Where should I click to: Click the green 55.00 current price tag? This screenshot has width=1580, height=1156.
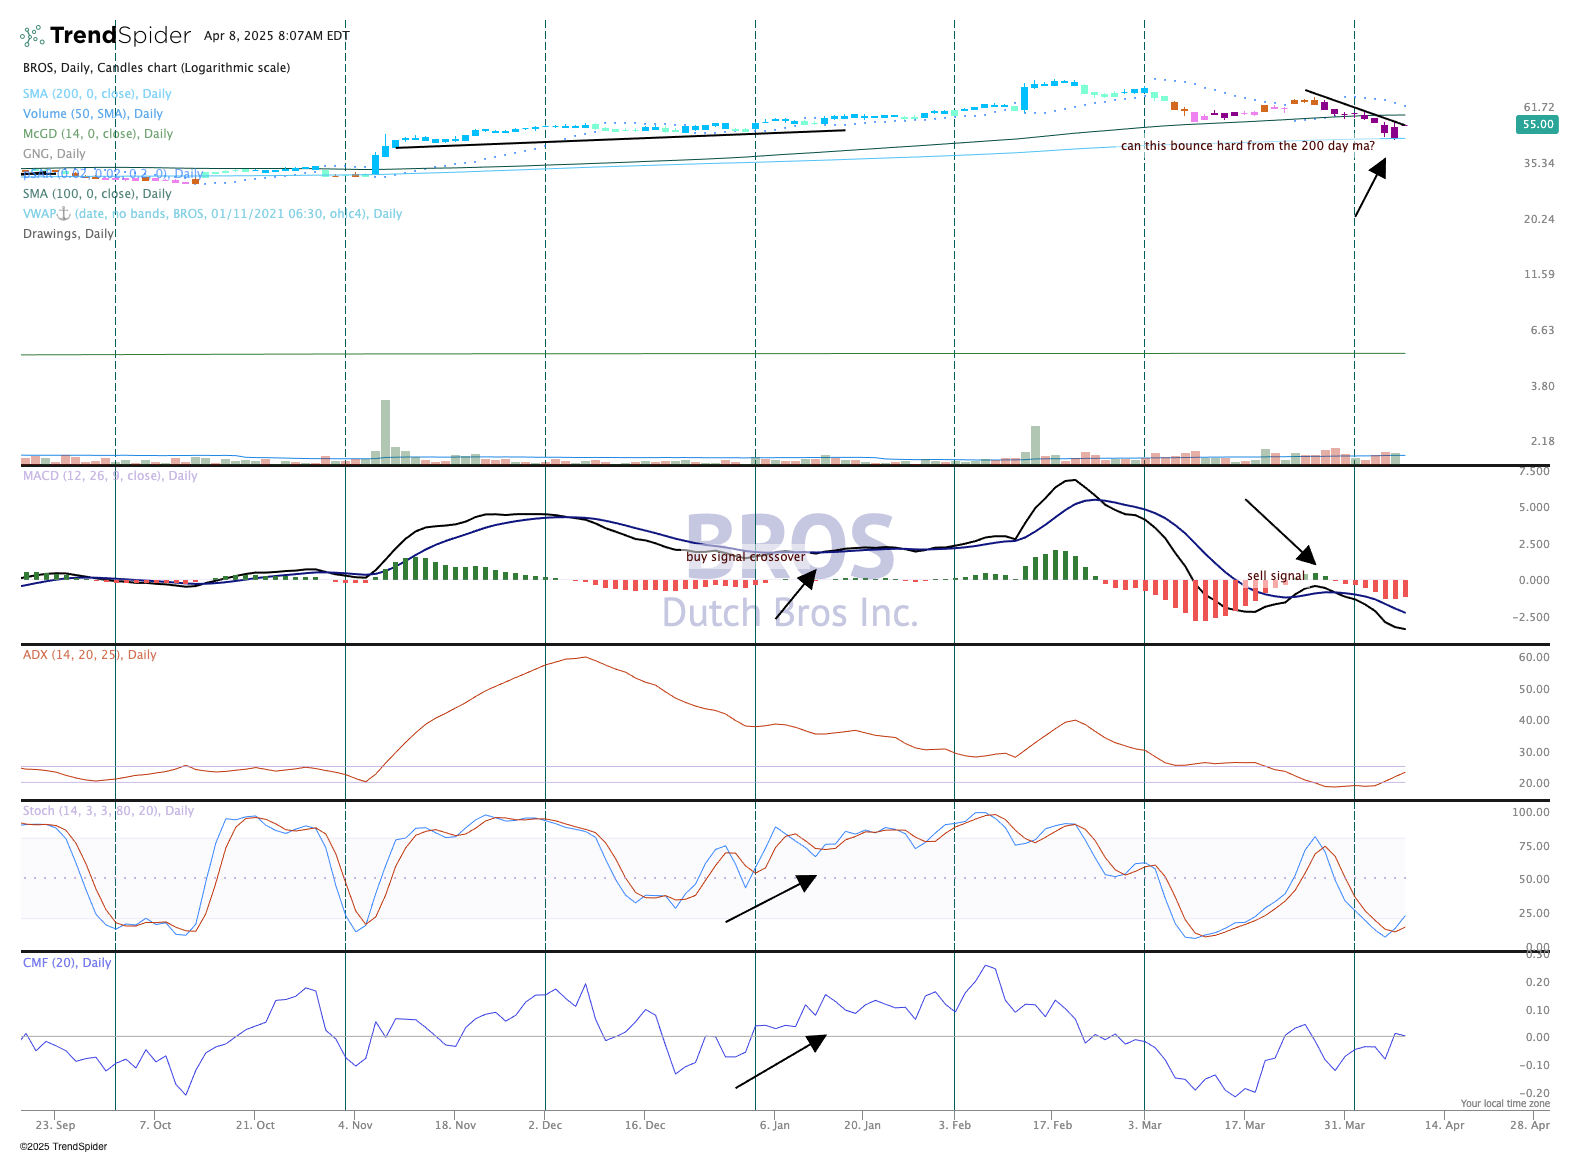tap(1537, 125)
